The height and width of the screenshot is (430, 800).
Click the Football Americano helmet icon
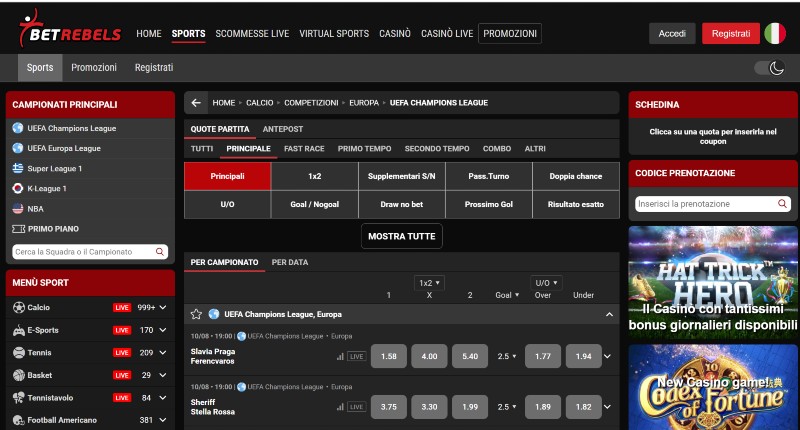click(18, 420)
